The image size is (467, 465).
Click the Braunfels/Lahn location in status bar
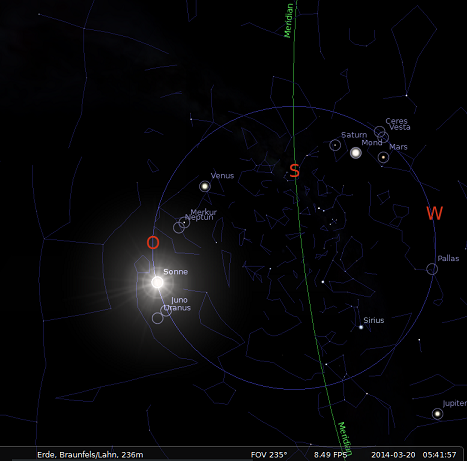click(90, 455)
